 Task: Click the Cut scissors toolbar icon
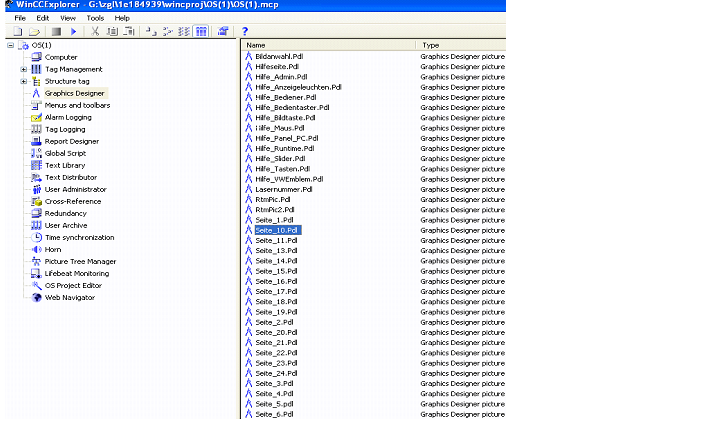click(x=96, y=32)
